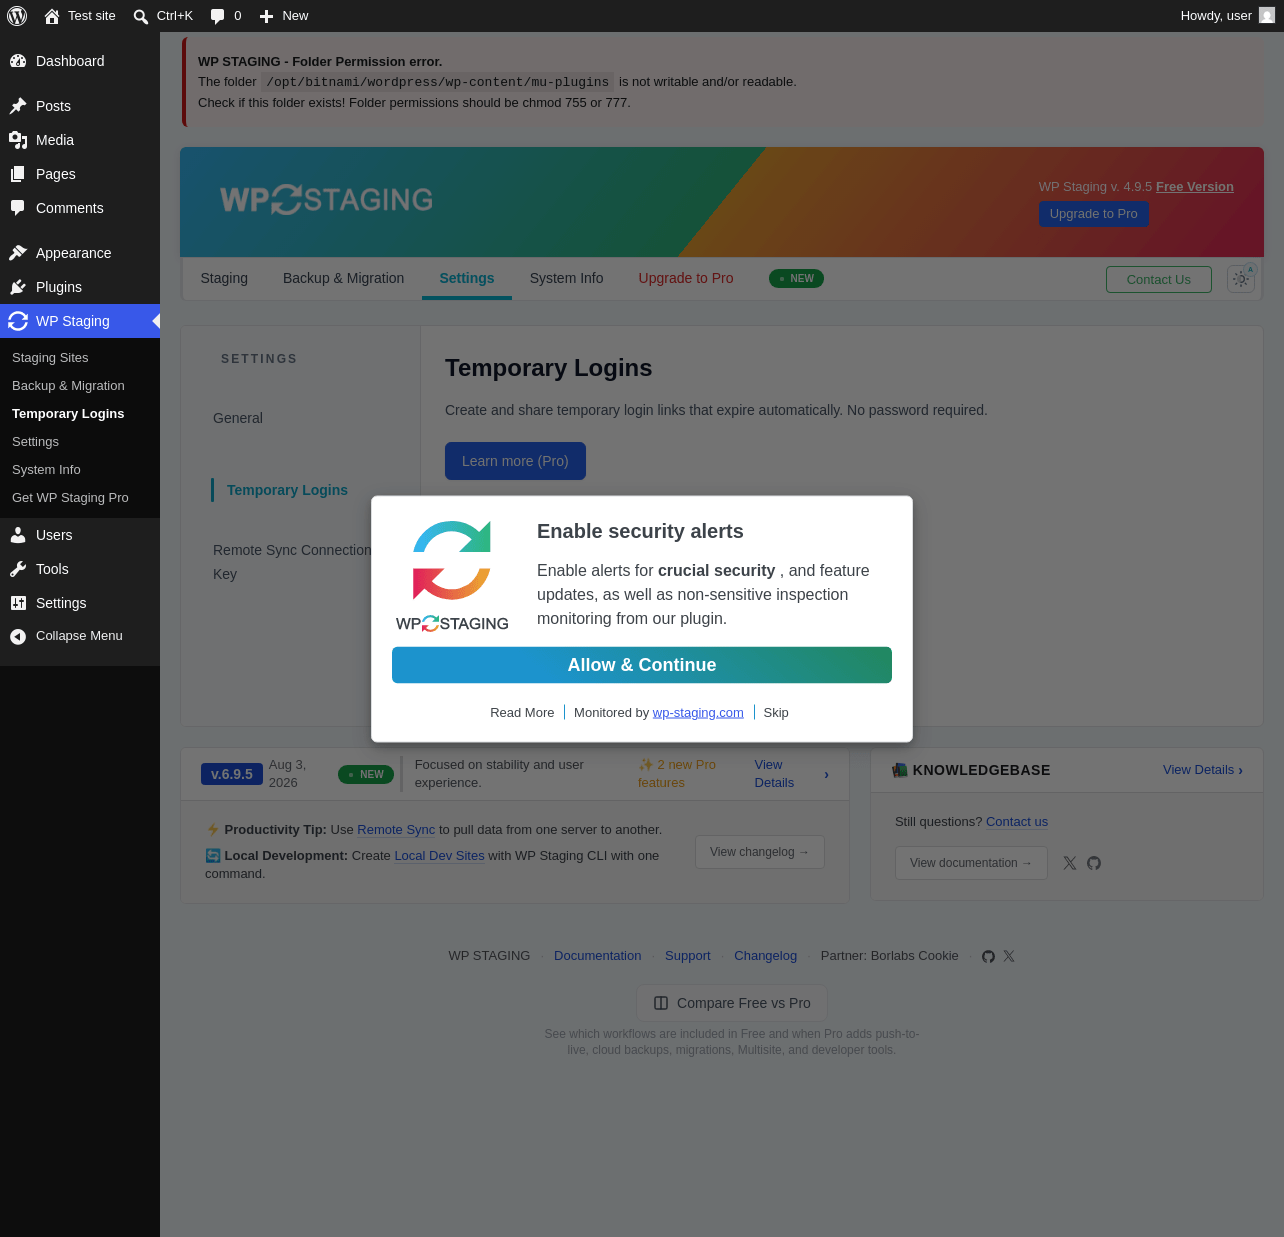
Task: Open the Free Version link
Action: click(x=1195, y=187)
